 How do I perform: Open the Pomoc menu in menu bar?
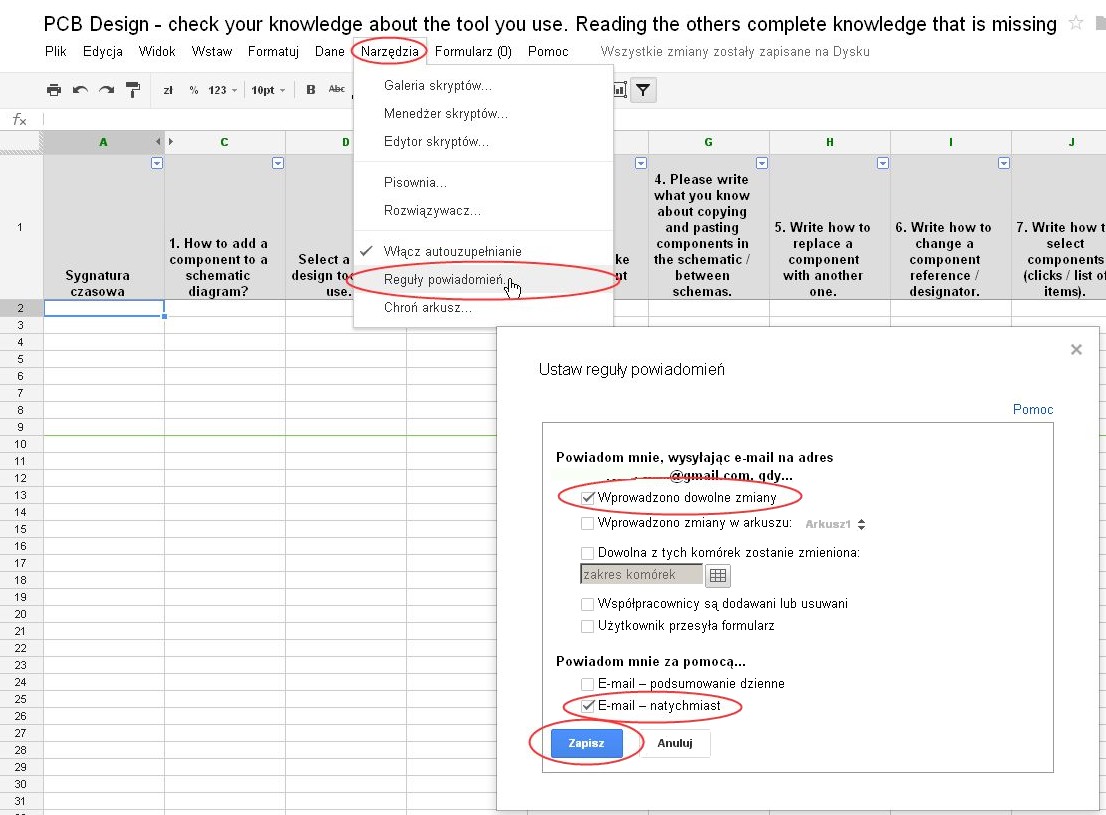548,52
